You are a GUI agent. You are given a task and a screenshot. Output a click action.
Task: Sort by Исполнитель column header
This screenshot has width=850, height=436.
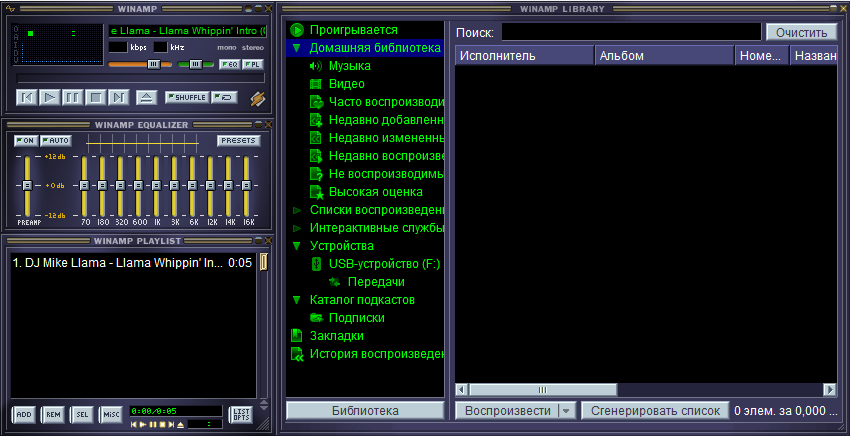(x=525, y=56)
